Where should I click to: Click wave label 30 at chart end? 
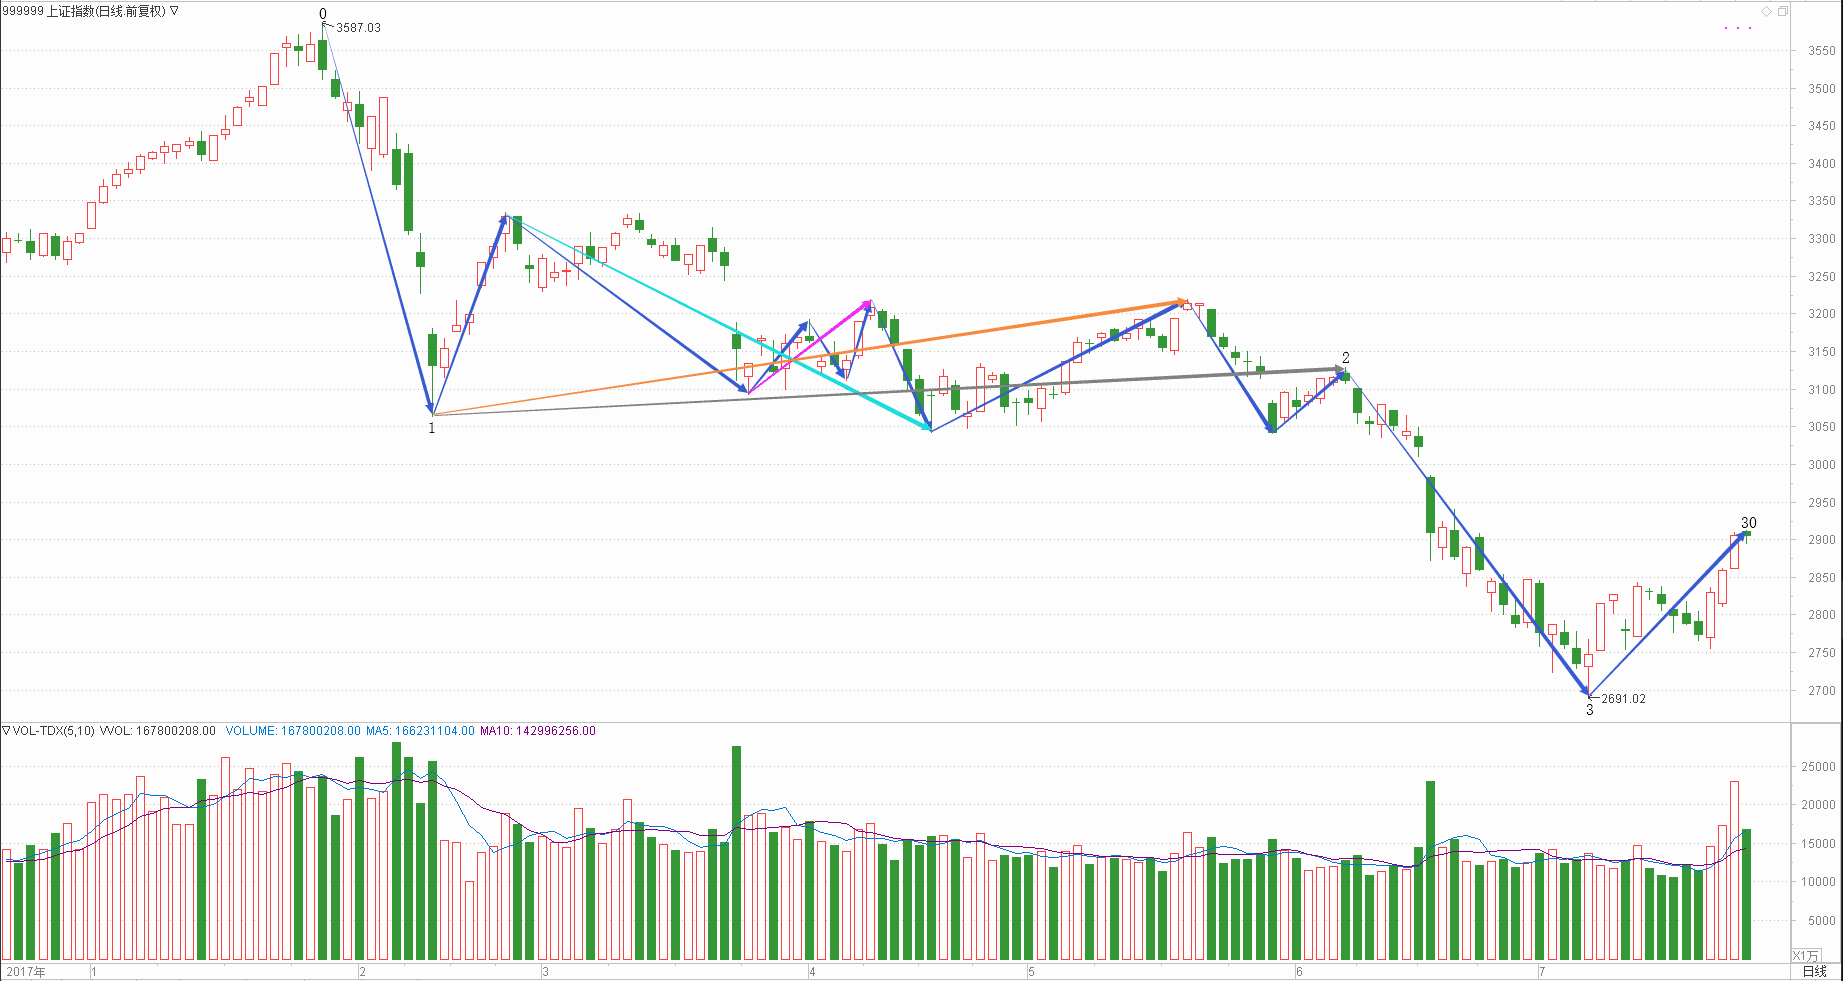(1748, 522)
